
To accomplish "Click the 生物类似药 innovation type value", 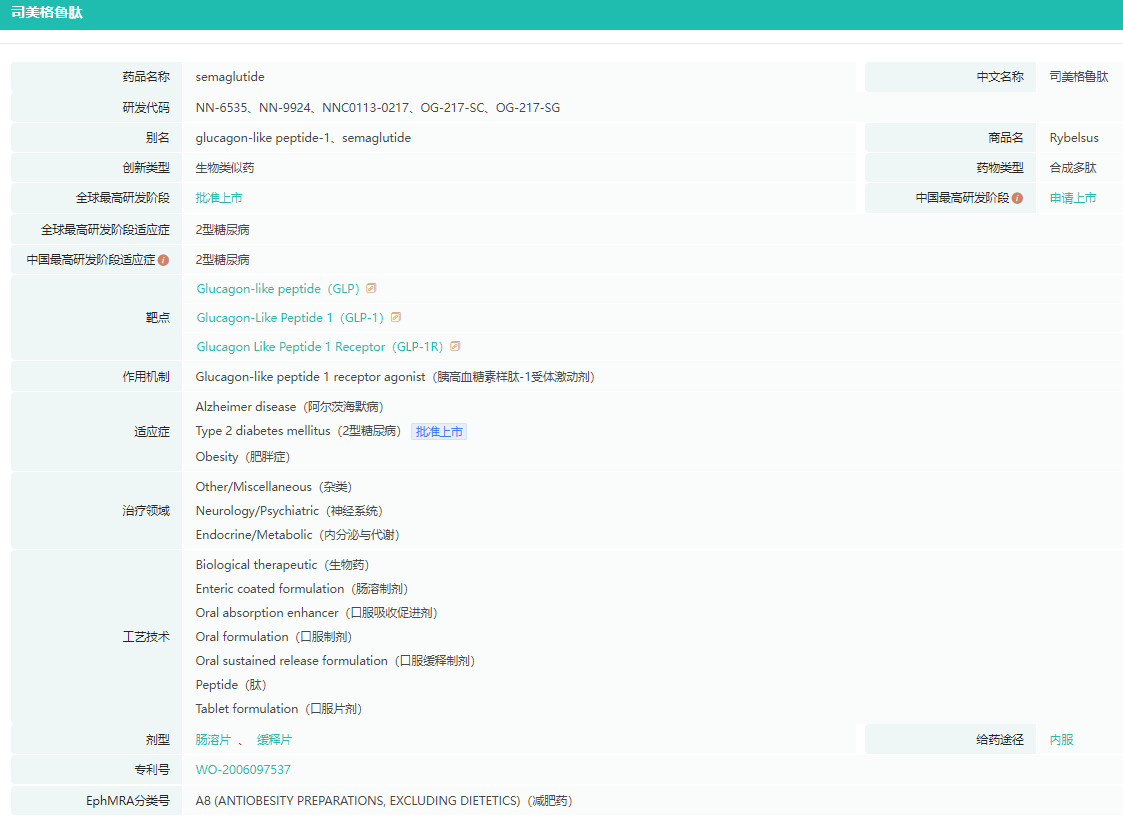I will click(225, 168).
